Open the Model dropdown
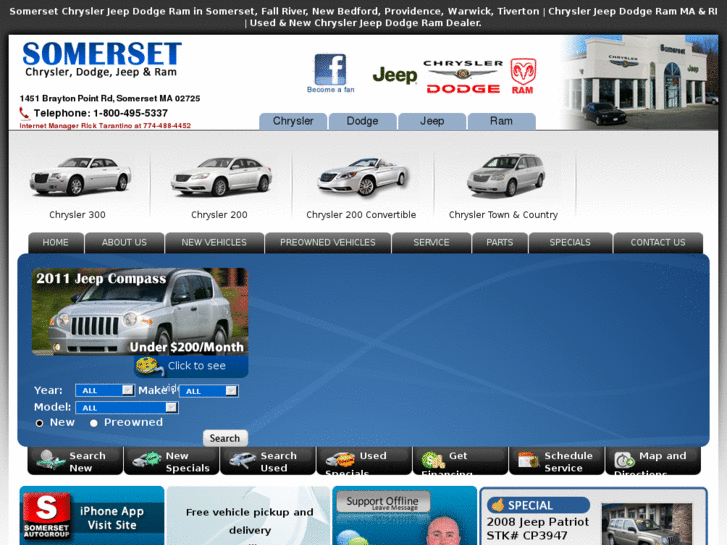This screenshot has height=545, width=727. [127, 407]
